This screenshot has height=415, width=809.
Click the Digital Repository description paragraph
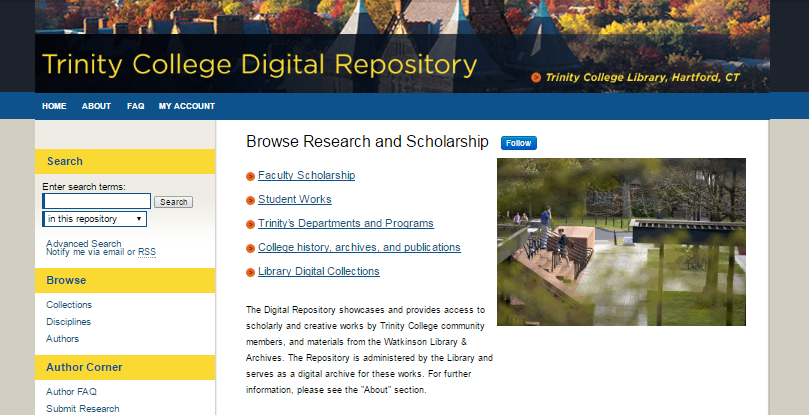pyautogui.click(x=369, y=349)
